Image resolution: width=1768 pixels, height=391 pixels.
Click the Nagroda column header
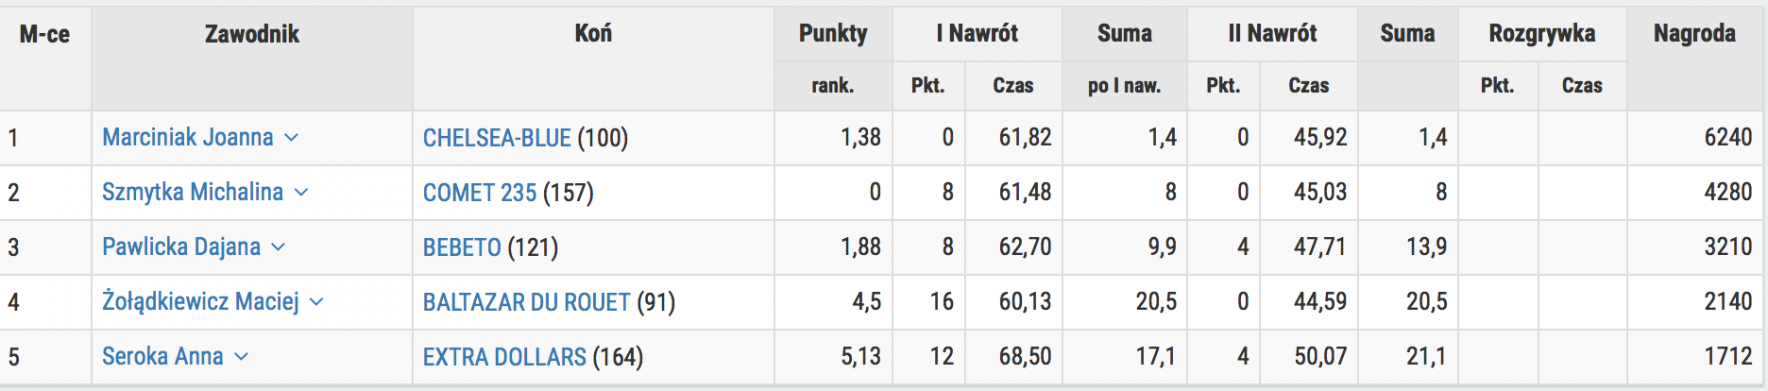(x=1695, y=35)
